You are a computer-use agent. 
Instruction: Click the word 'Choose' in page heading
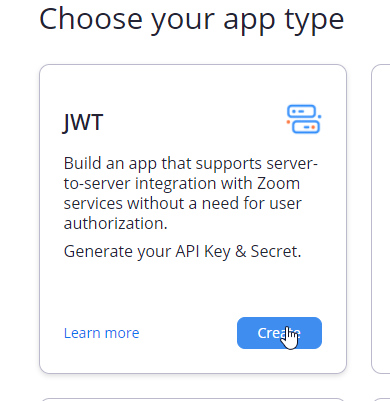click(x=91, y=19)
